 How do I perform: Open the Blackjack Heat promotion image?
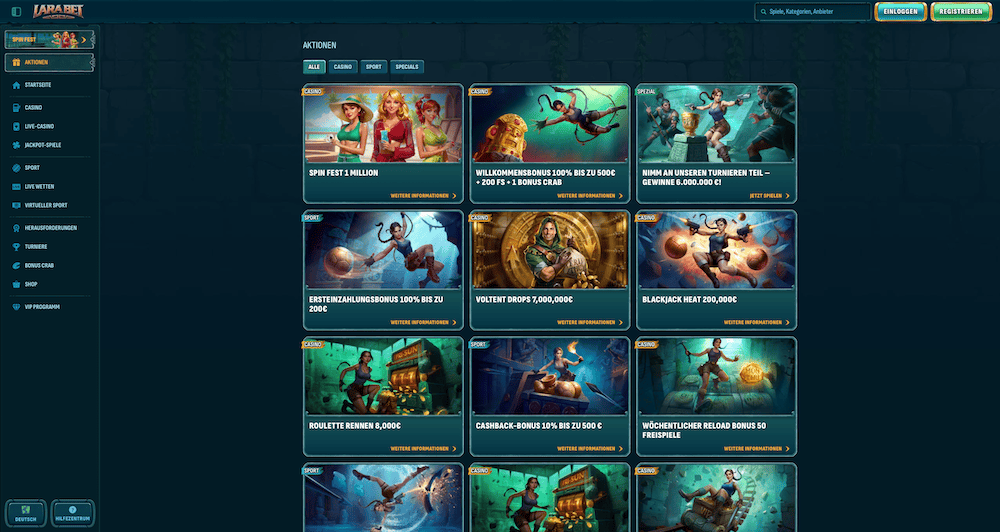pos(716,250)
